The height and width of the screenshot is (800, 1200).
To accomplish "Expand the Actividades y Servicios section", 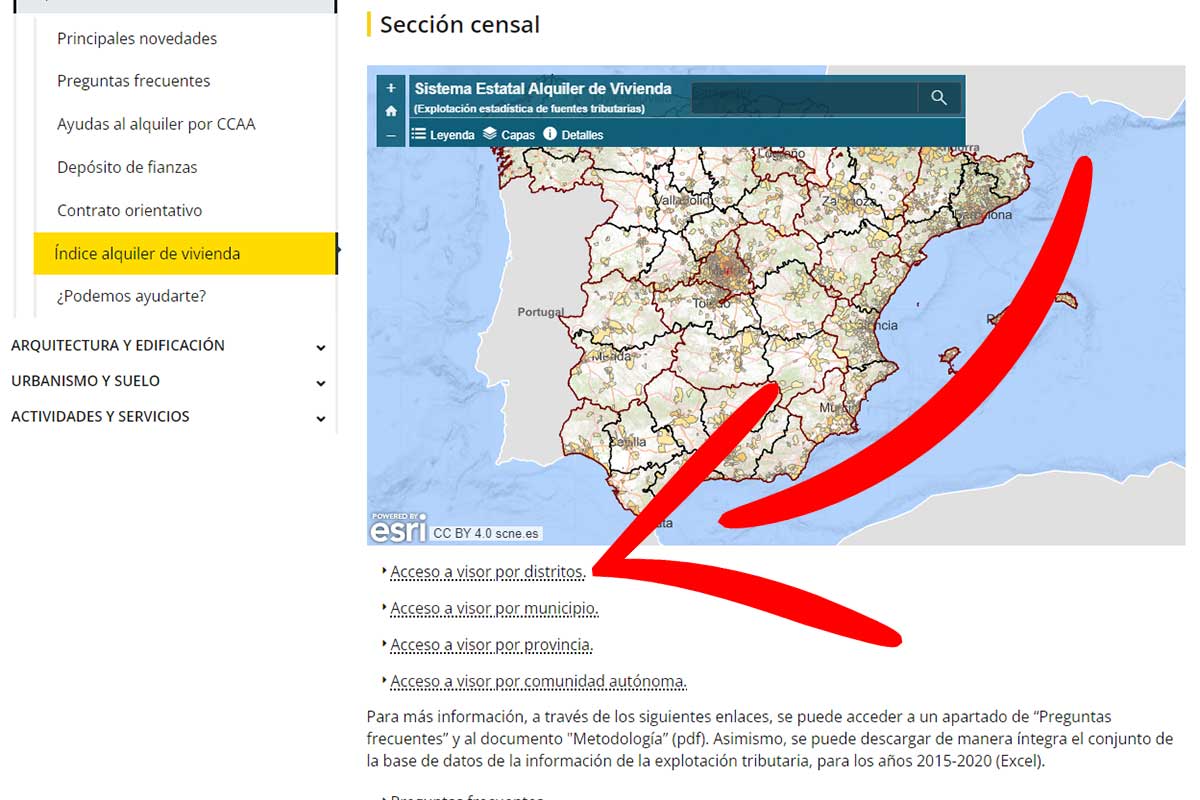I will click(320, 418).
